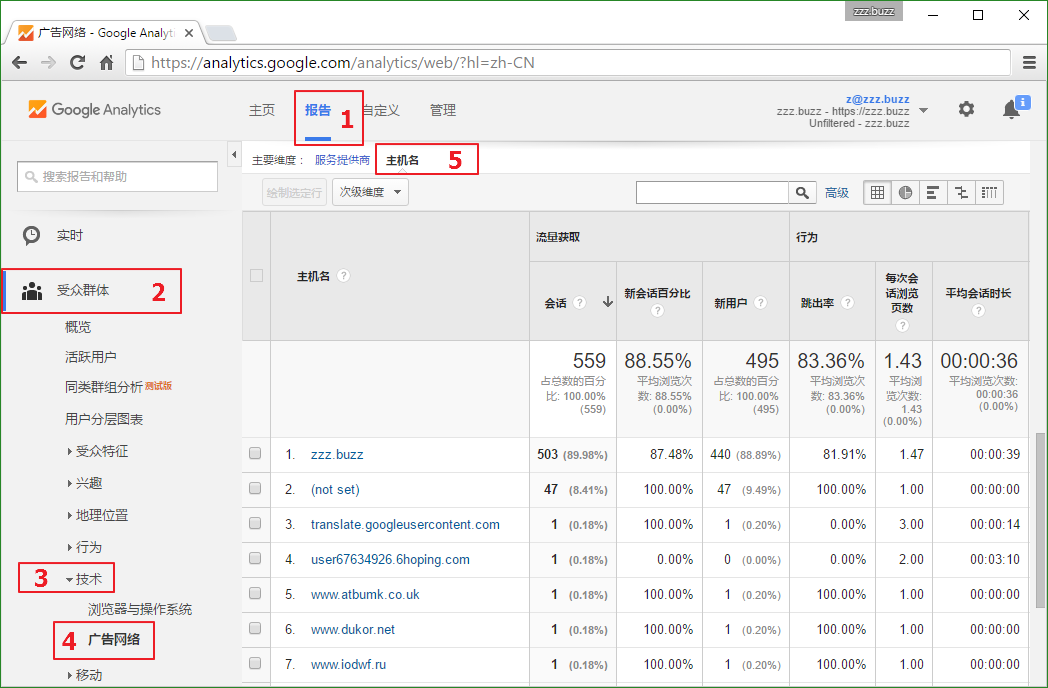Go to browser home icon
Screen dimensions: 1048x688
106,63
